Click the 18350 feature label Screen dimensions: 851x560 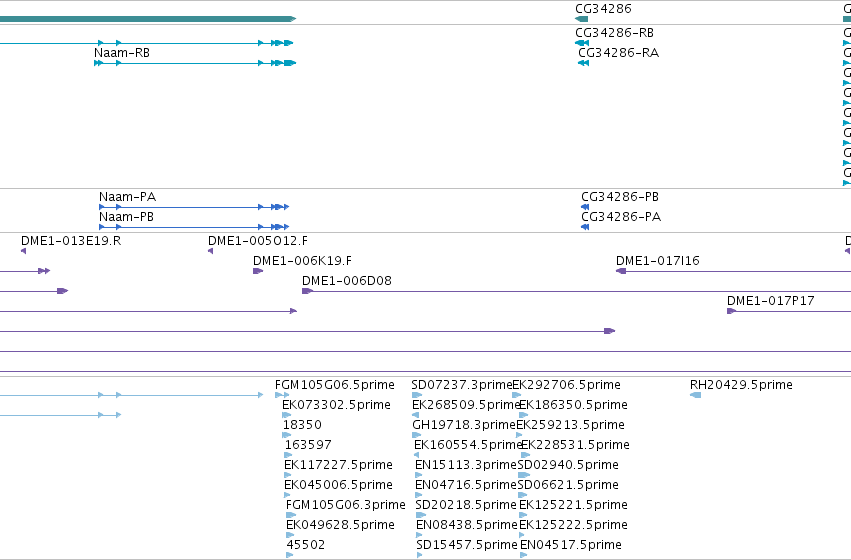click(x=302, y=425)
